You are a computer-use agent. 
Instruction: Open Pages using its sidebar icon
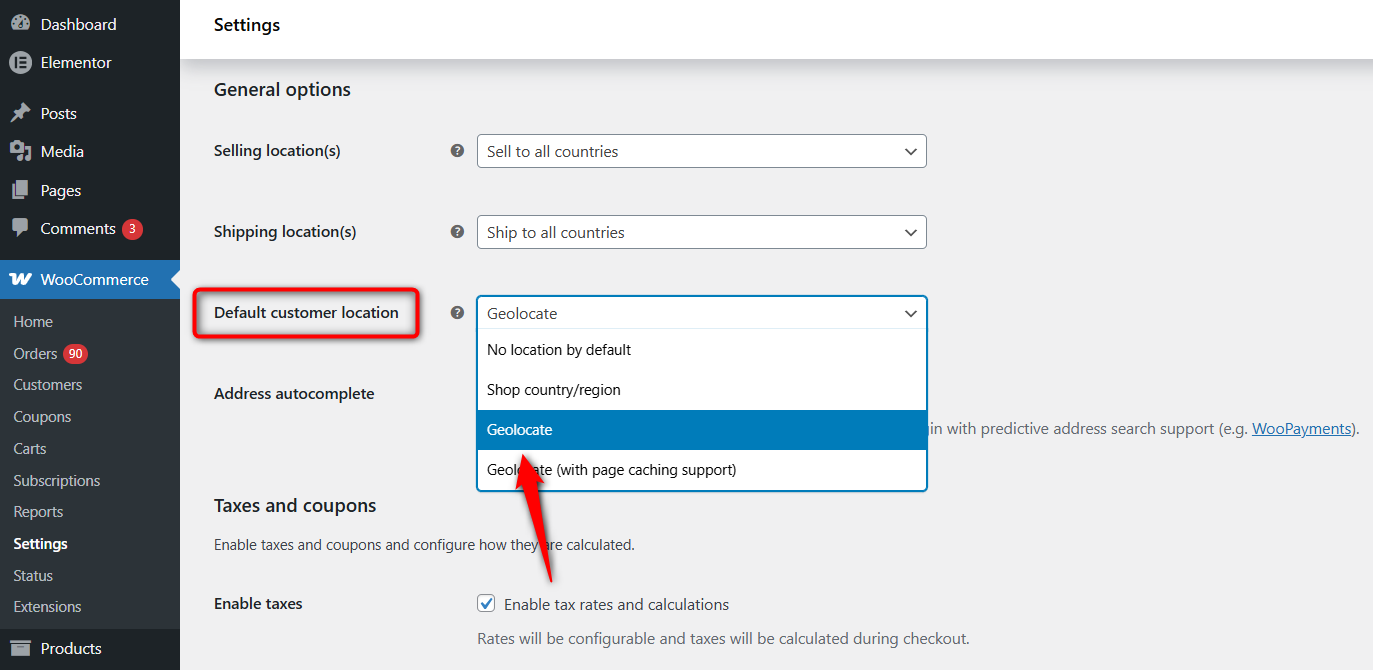click(20, 189)
